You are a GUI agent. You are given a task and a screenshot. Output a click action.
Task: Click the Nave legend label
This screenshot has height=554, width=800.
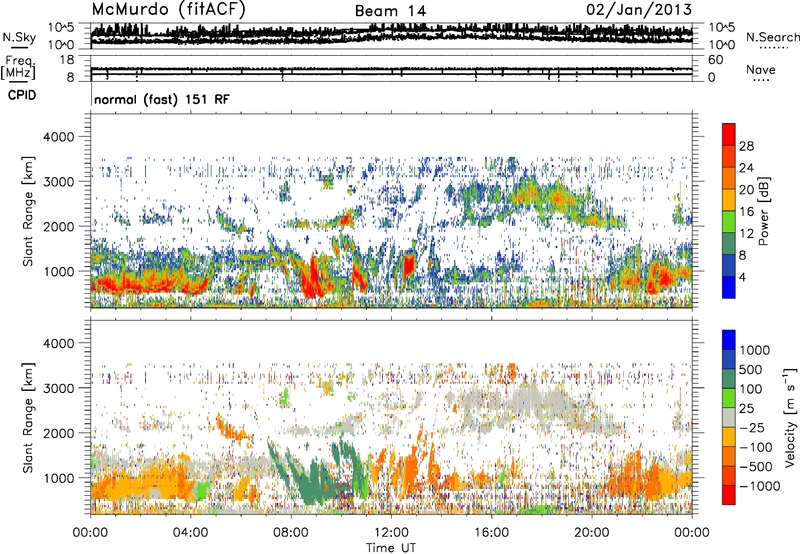(761, 69)
